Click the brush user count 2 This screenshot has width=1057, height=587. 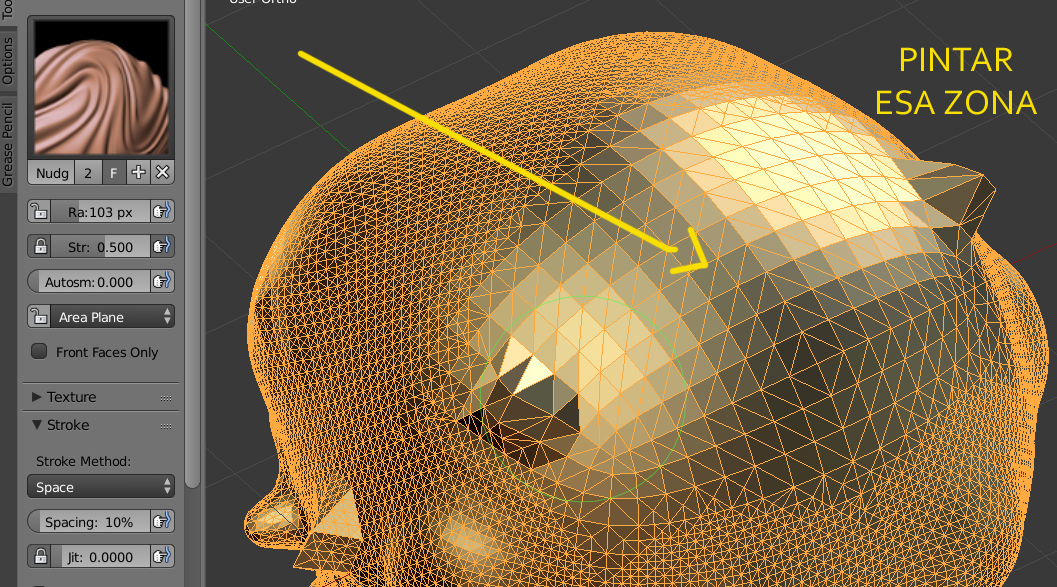pyautogui.click(x=88, y=173)
